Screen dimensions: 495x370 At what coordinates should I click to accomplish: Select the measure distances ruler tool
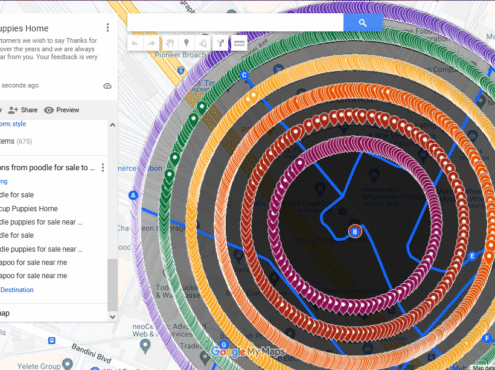[239, 43]
